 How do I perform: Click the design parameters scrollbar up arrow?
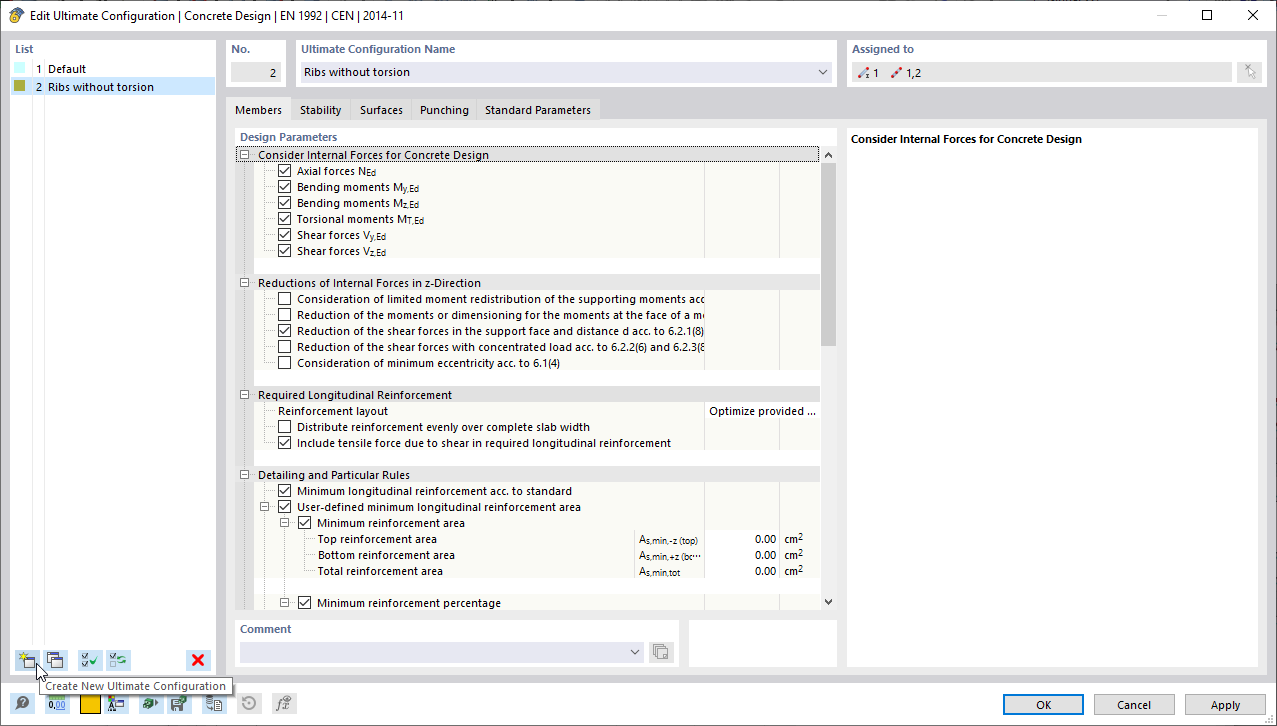pyautogui.click(x=828, y=155)
